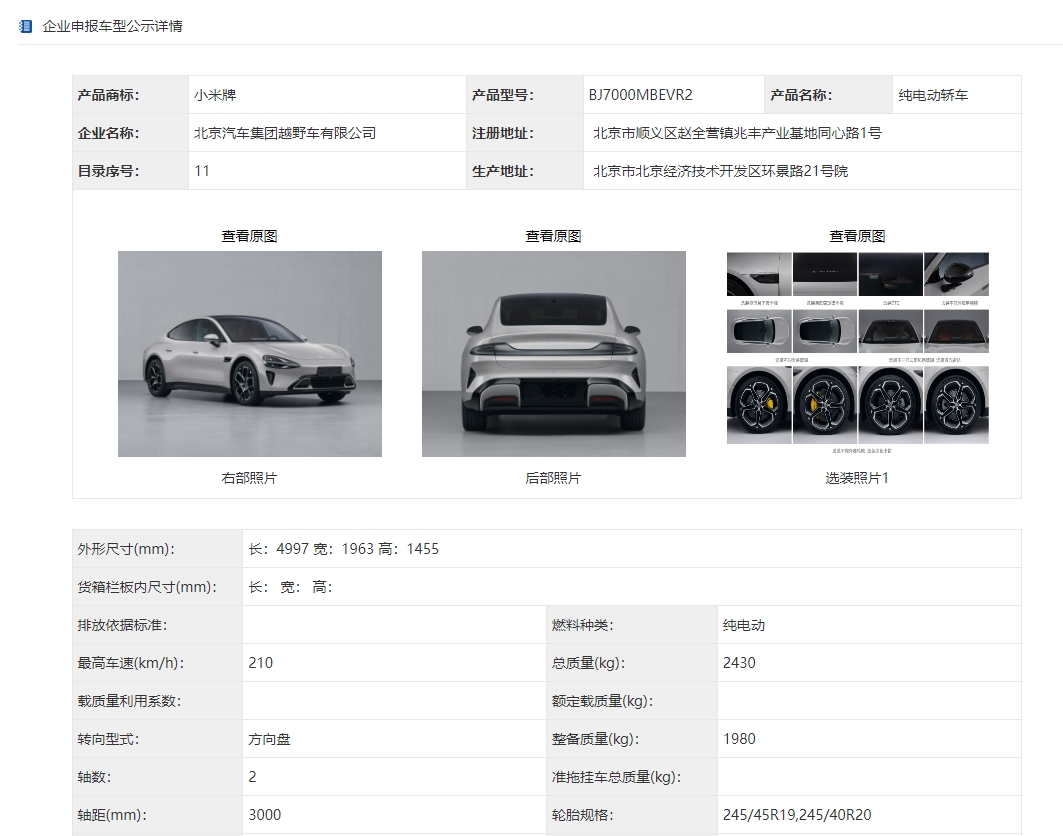Click the rear view car photo
This screenshot has width=1063, height=836.
553,353
